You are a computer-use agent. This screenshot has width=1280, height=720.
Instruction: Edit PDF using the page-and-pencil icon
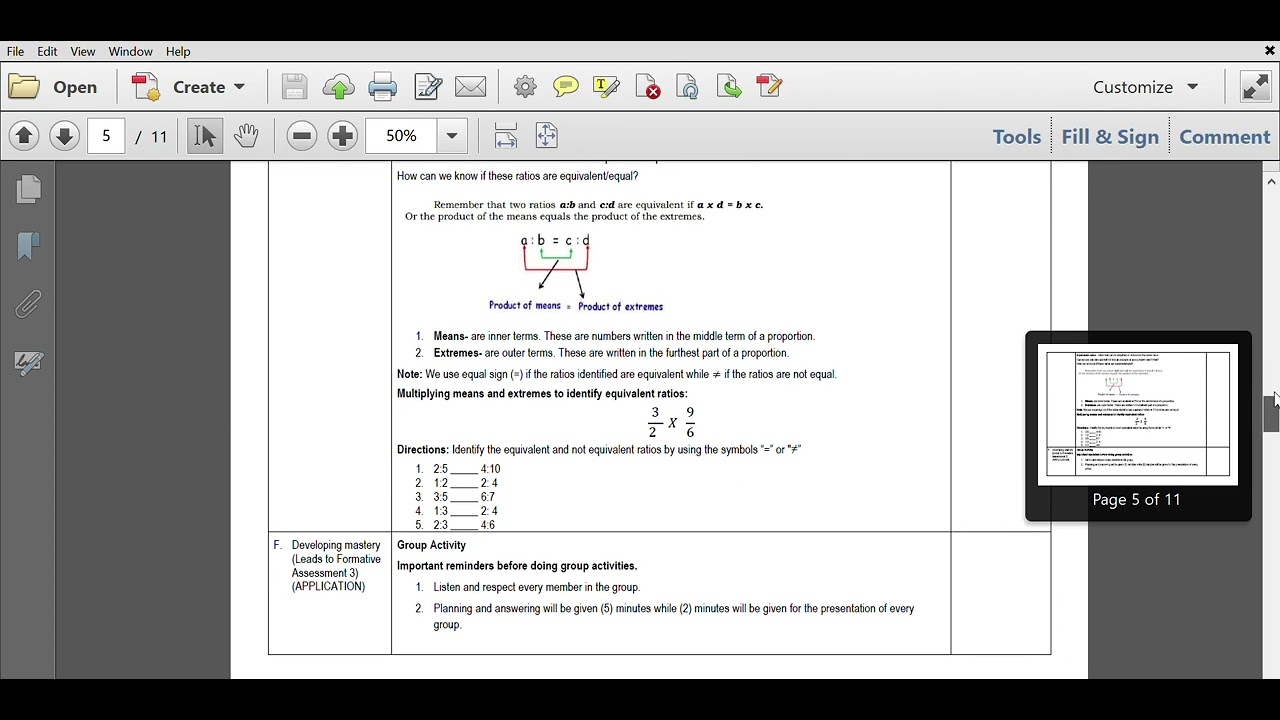click(428, 87)
